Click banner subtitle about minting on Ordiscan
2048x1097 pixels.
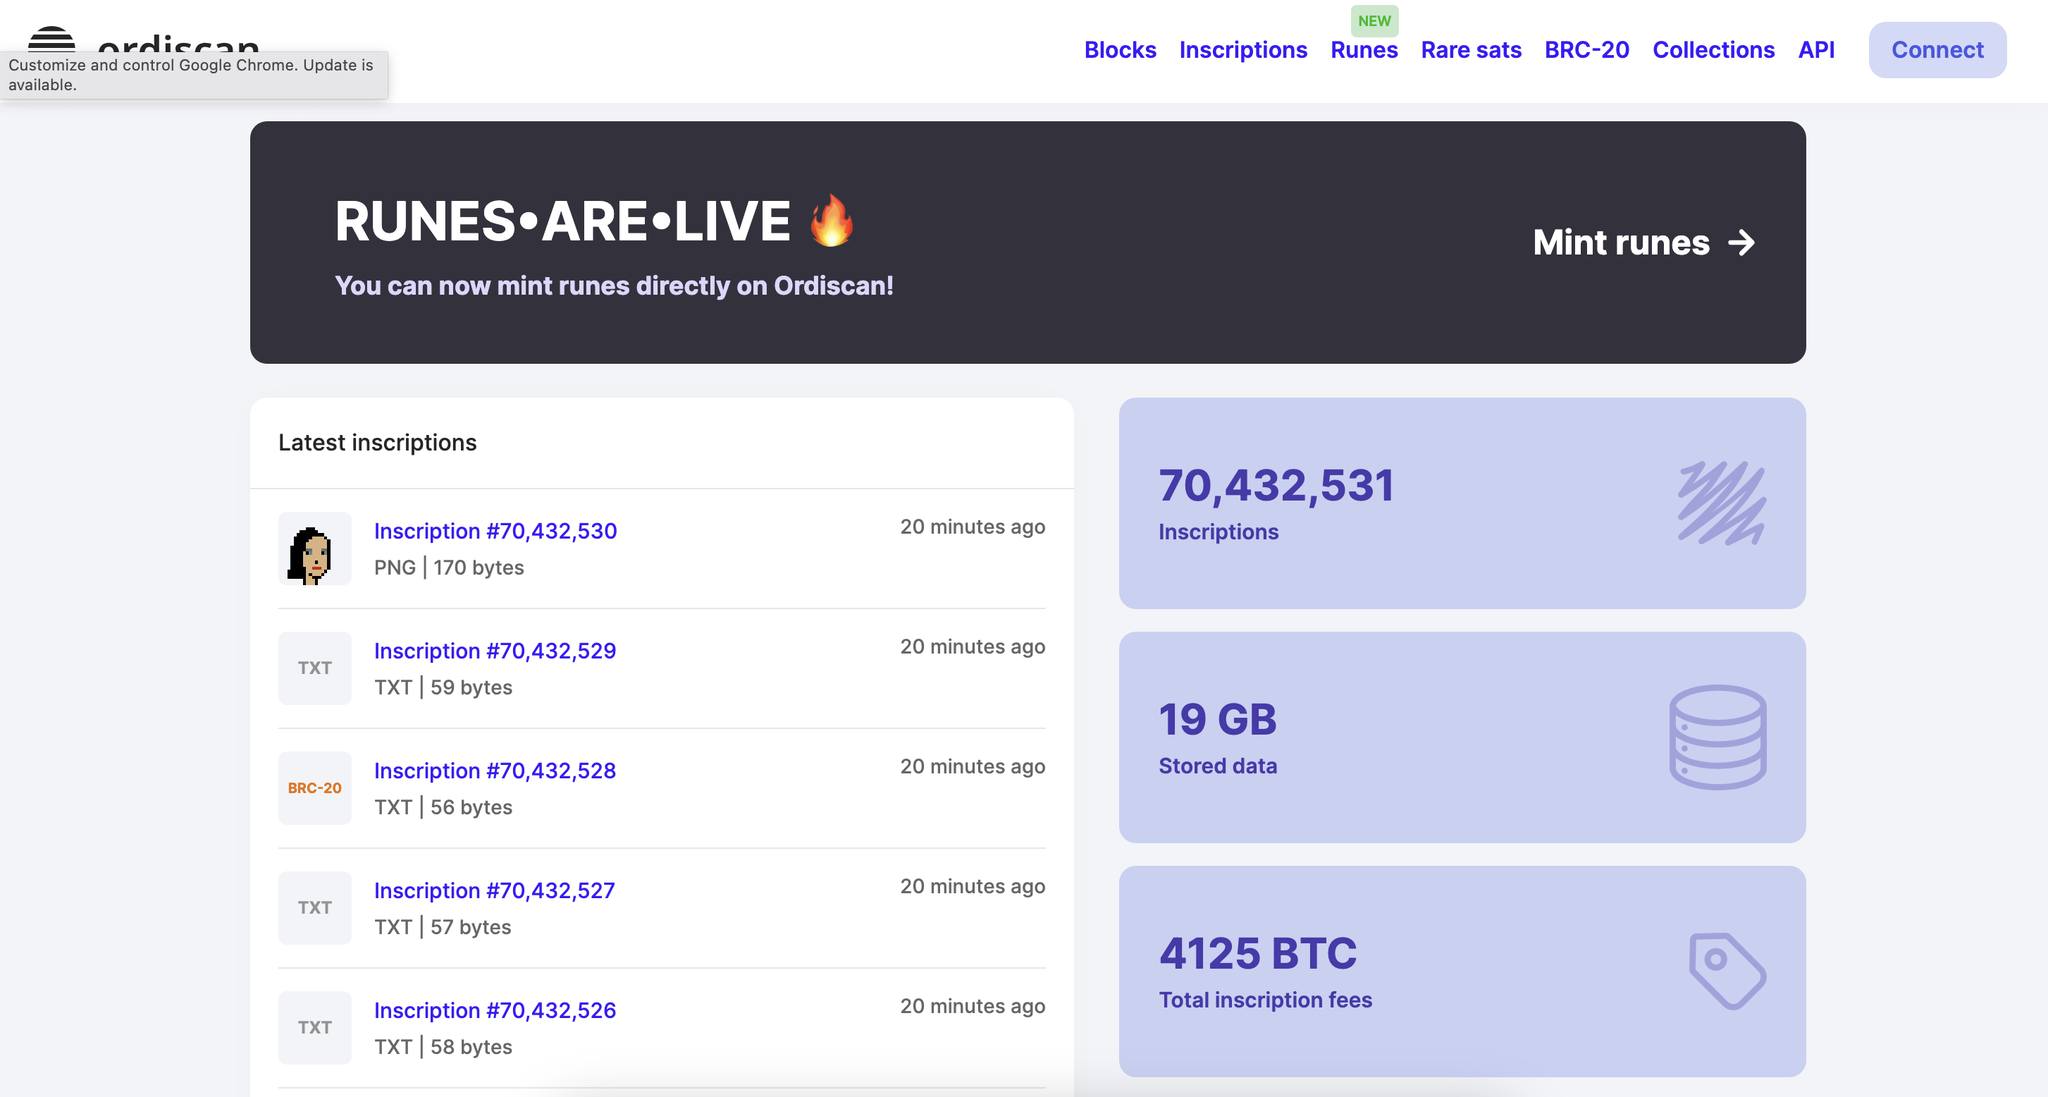(x=614, y=286)
